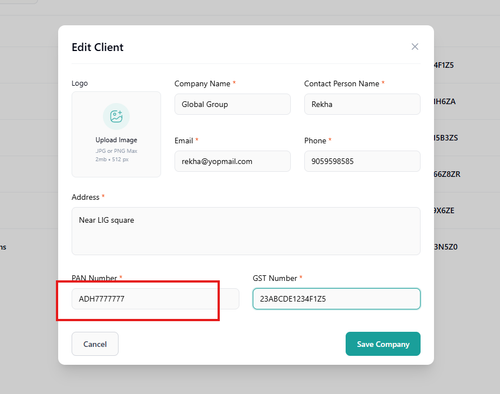The image size is (500, 394).
Task: Click the PAN Number field
Action: (x=155, y=299)
